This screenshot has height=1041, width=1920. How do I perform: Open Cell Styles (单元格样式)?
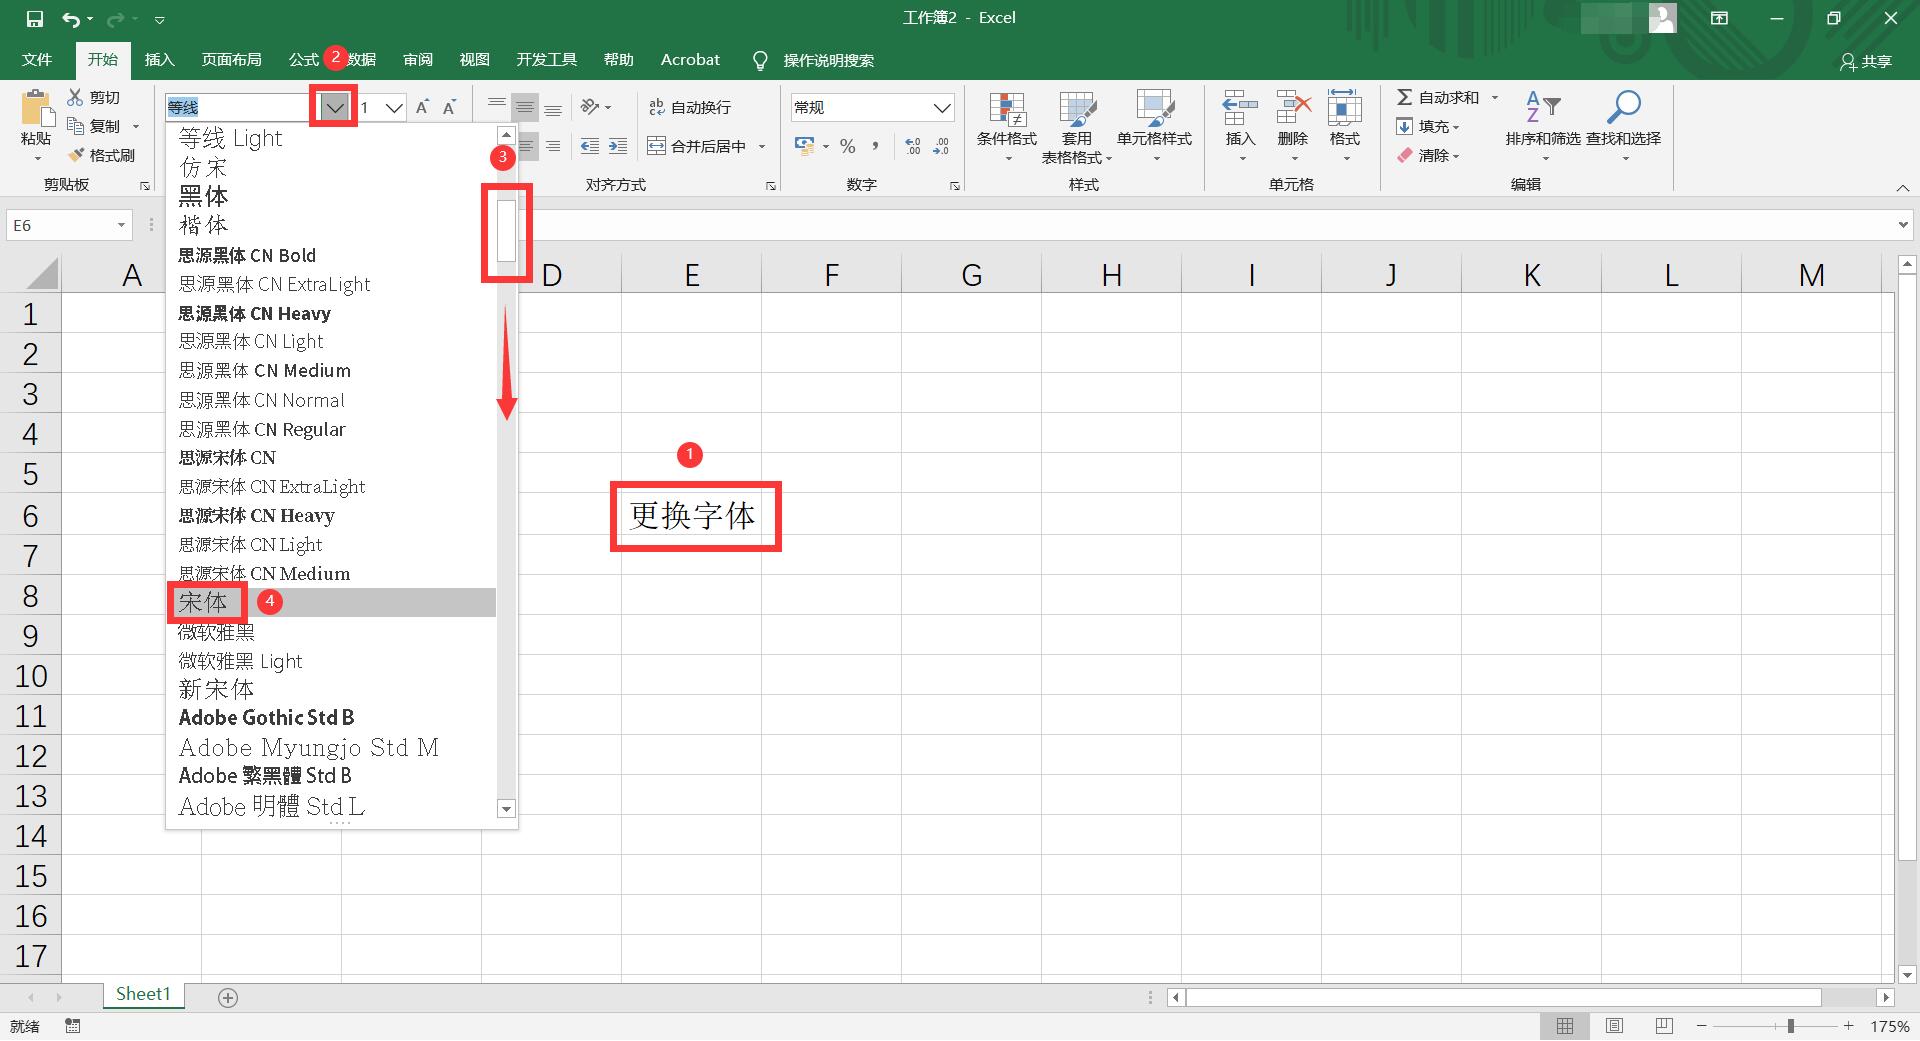[x=1154, y=127]
